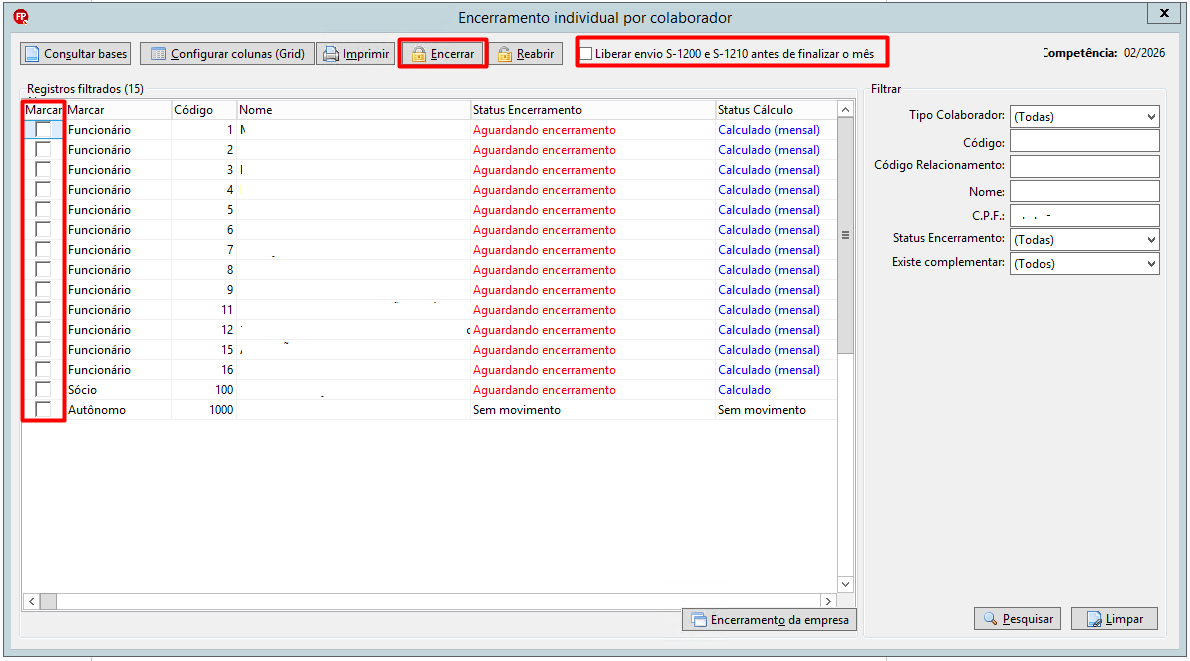
Task: Click the Nome filter input field
Action: [1085, 190]
